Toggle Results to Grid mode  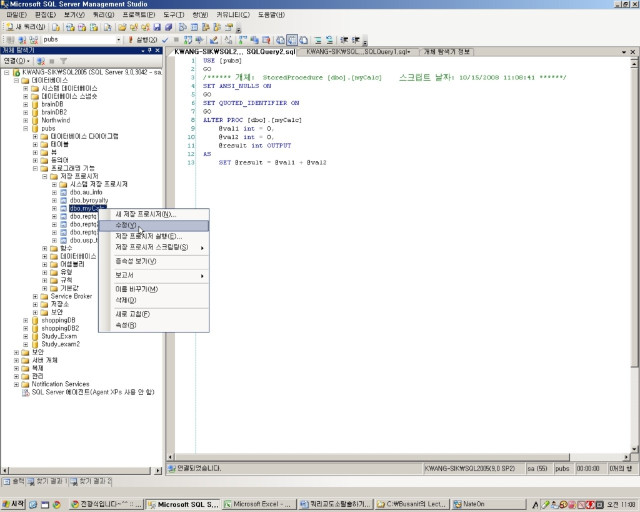292,40
